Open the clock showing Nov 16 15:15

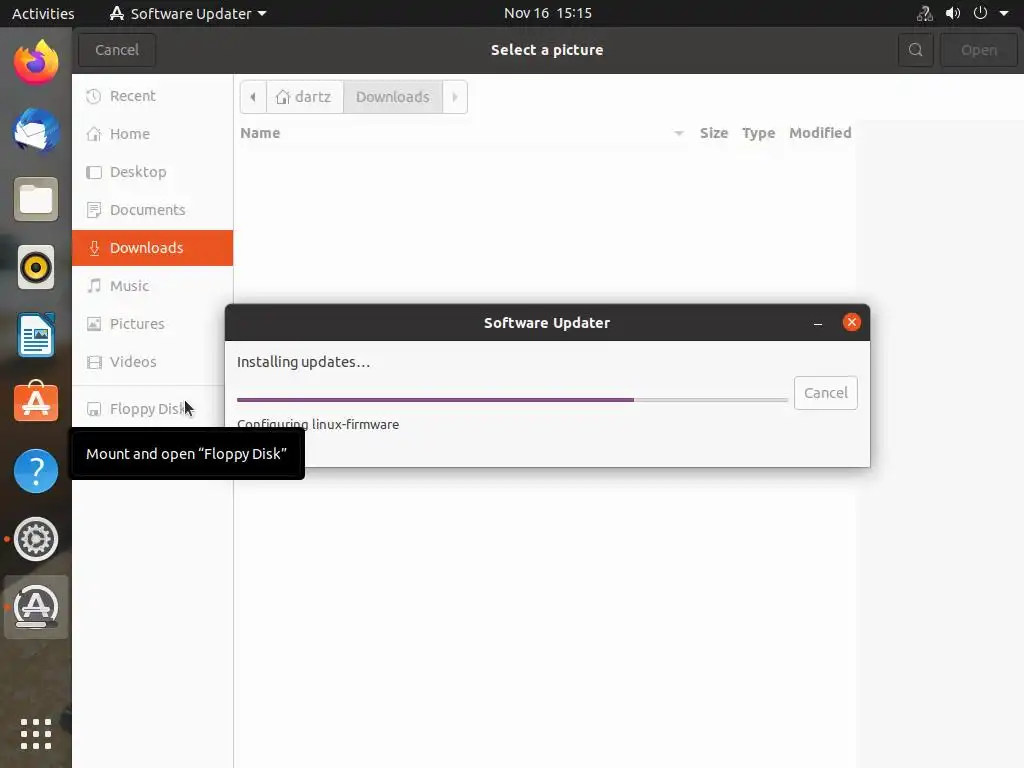(547, 13)
